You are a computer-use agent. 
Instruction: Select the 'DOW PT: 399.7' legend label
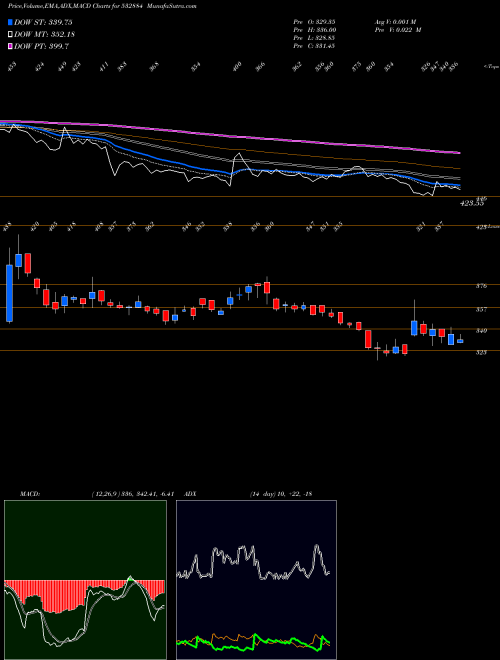tap(41, 46)
